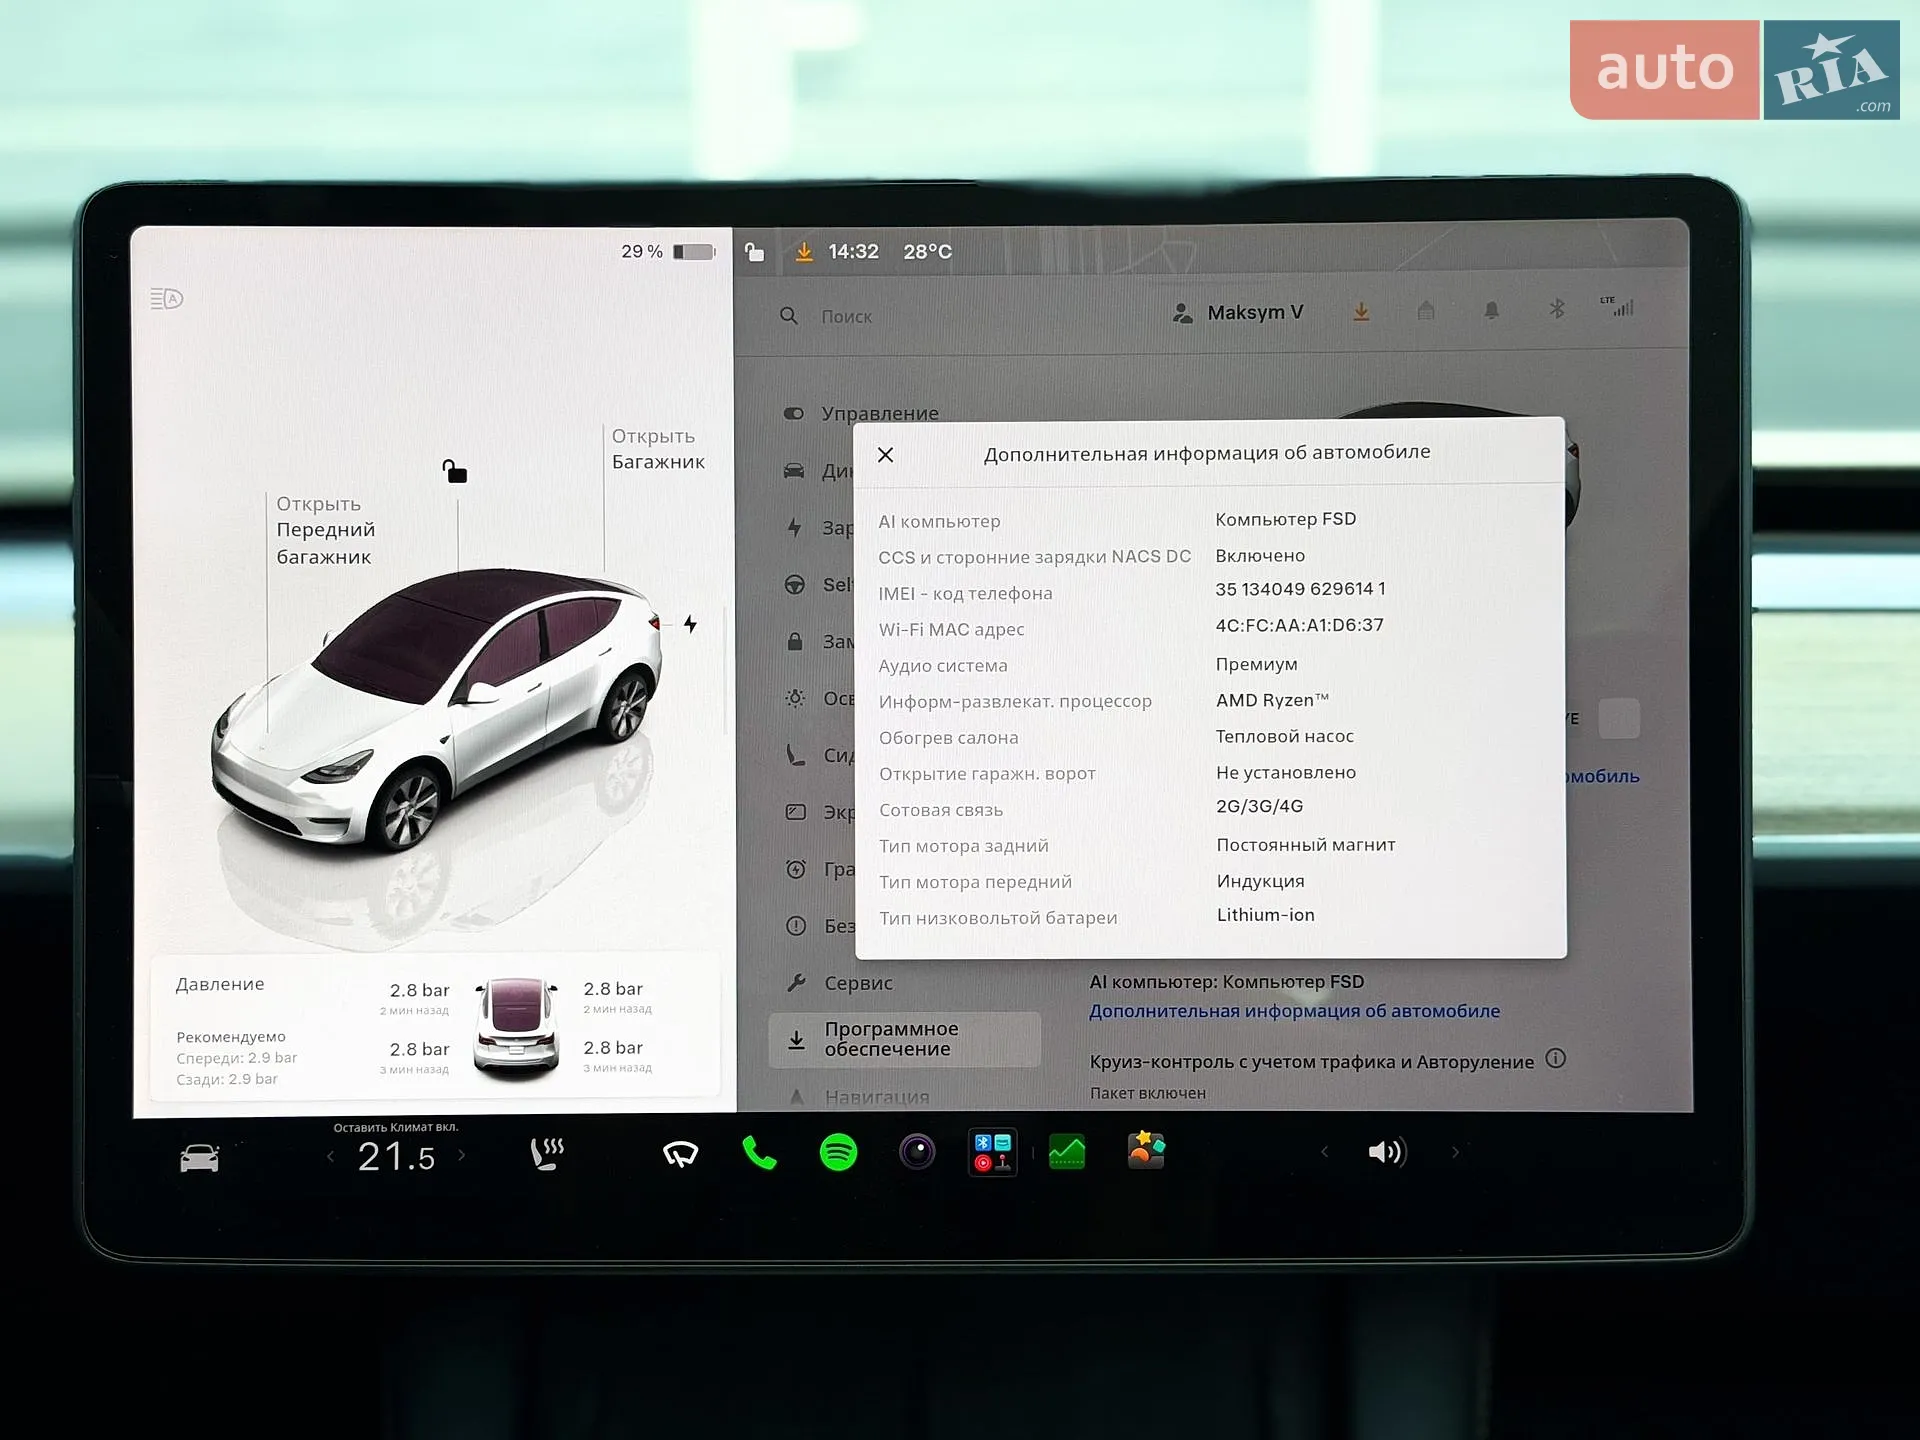This screenshot has height=1440, width=1920.
Task: Tap the padlock icon in status bar
Action: 755,252
